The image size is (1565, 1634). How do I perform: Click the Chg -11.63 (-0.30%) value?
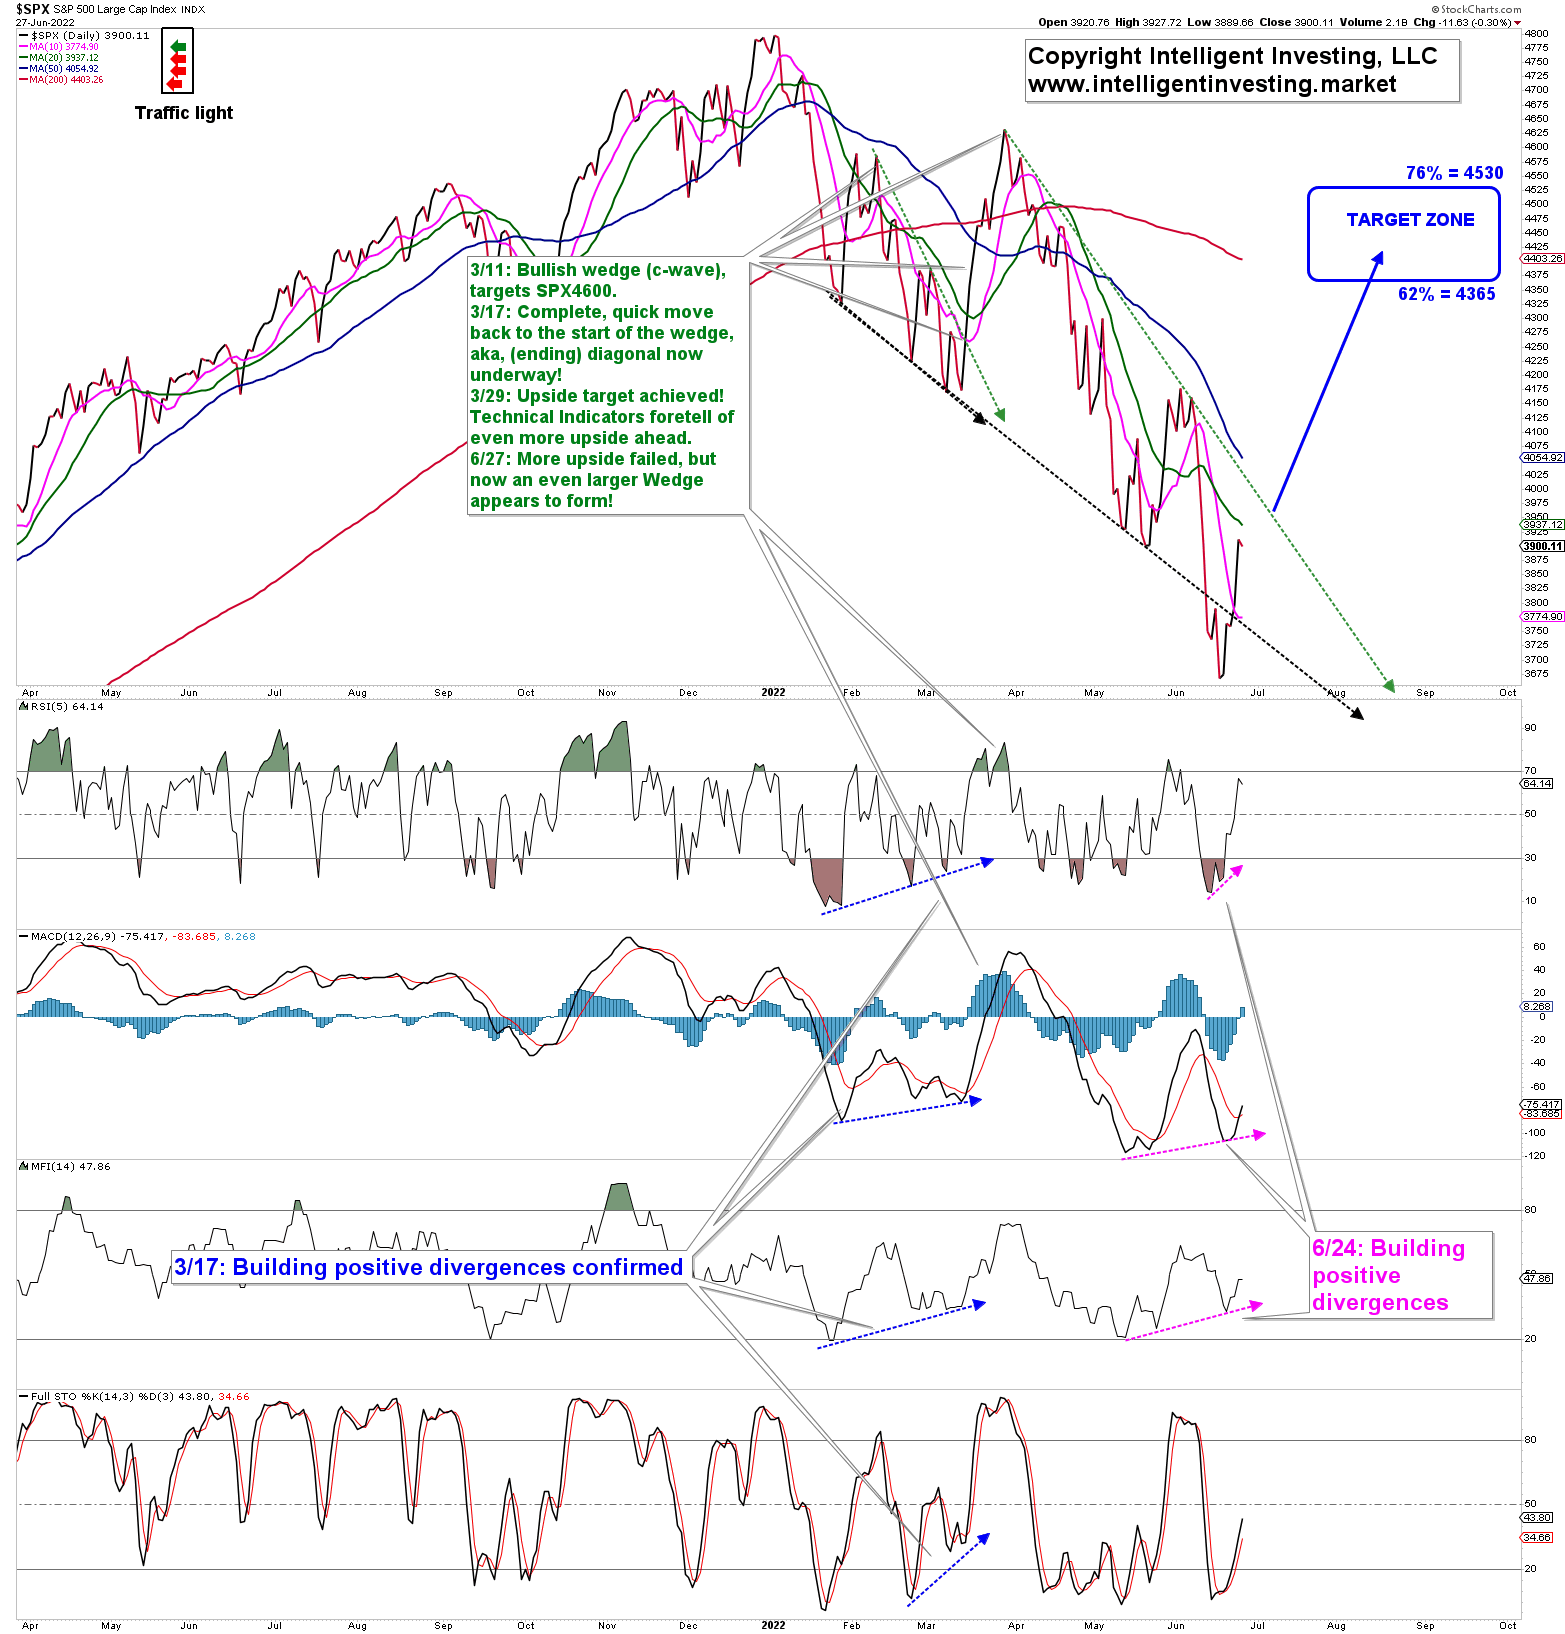click(1467, 22)
